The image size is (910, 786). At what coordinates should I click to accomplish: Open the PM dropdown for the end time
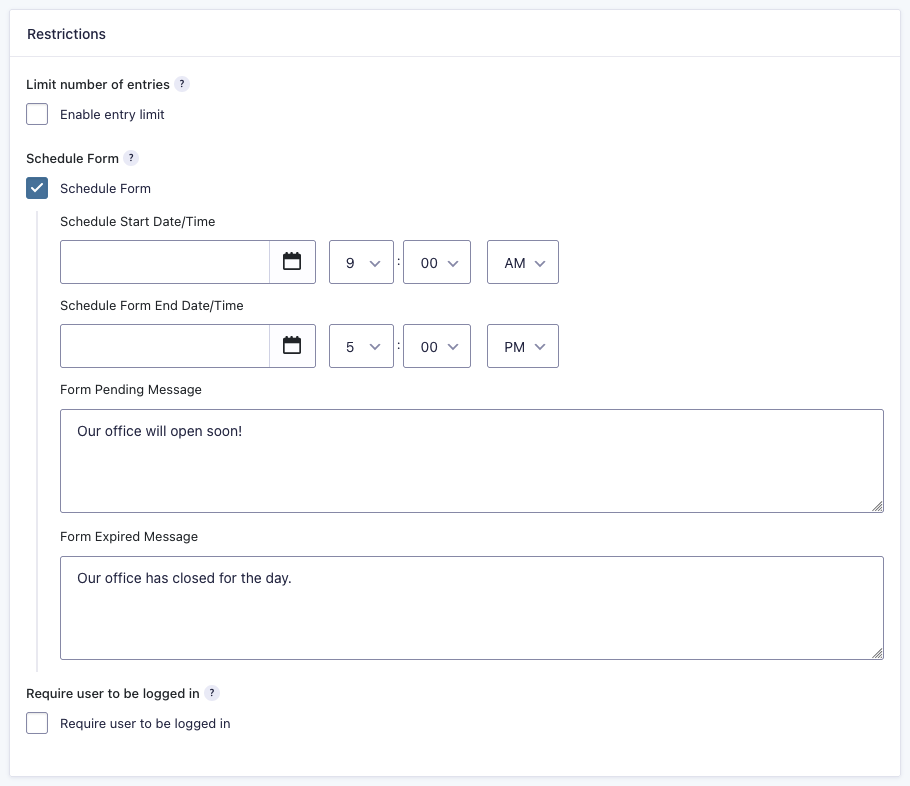[x=522, y=345]
